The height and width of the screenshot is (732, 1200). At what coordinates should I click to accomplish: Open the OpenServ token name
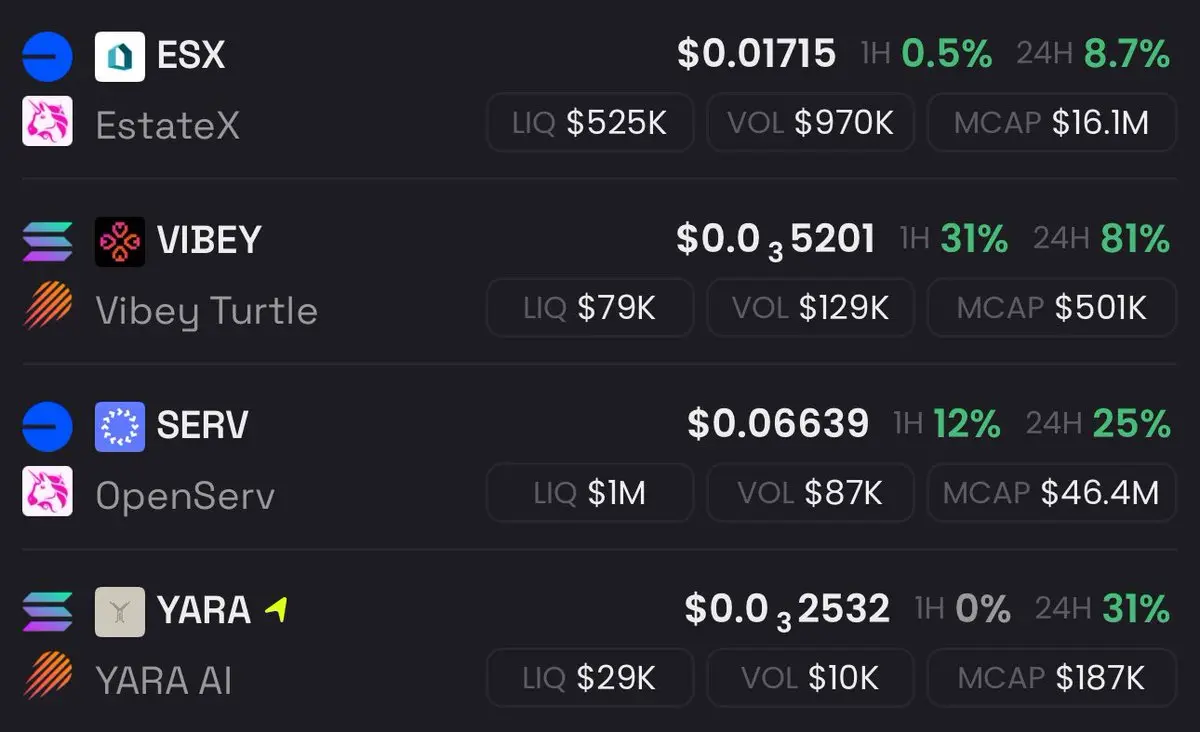(185, 496)
